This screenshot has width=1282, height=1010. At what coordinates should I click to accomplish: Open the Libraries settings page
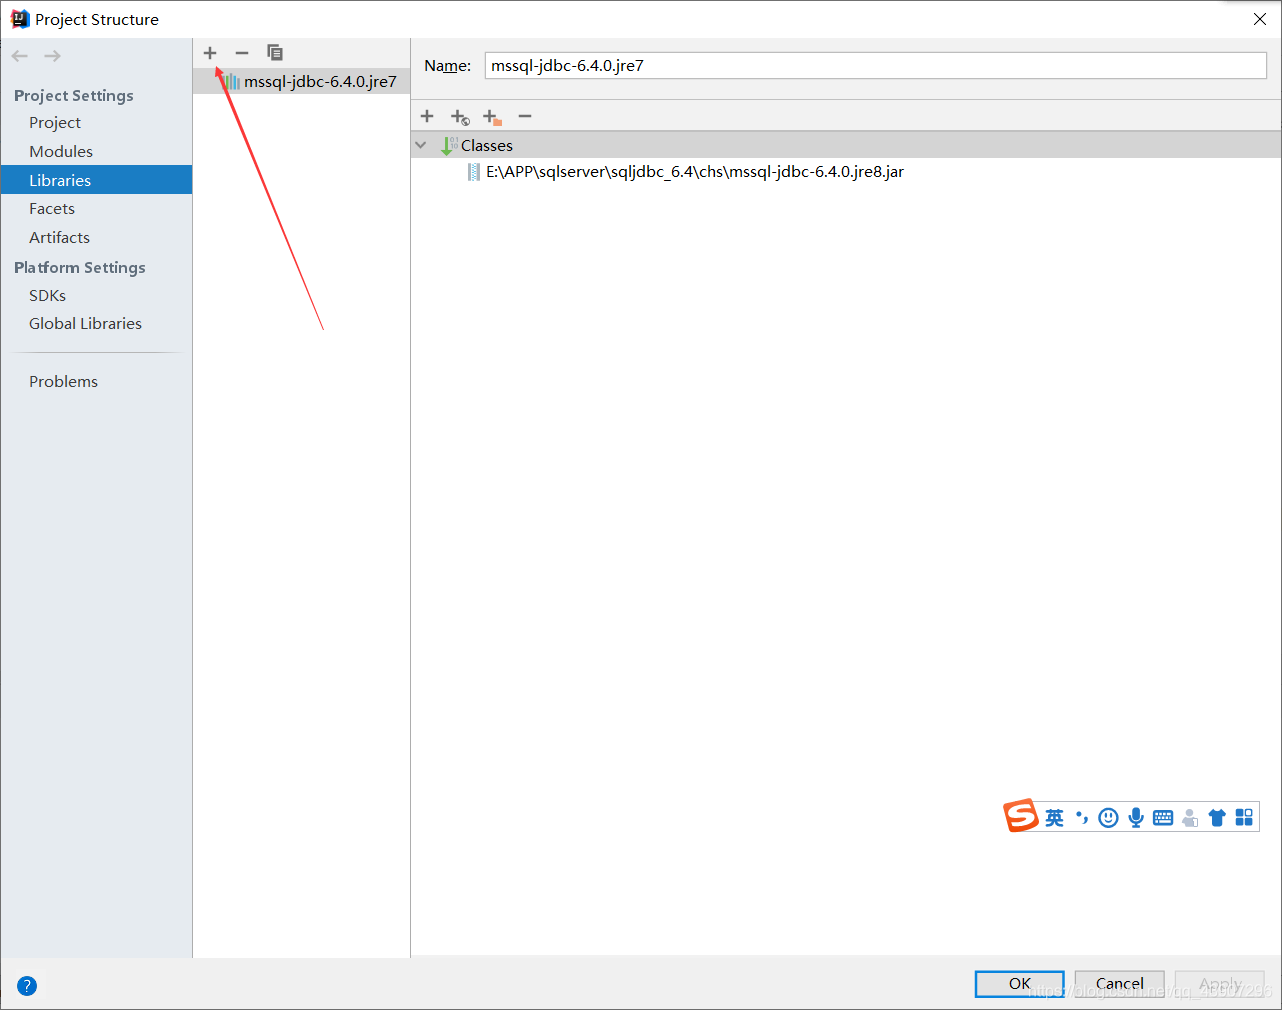click(x=96, y=180)
